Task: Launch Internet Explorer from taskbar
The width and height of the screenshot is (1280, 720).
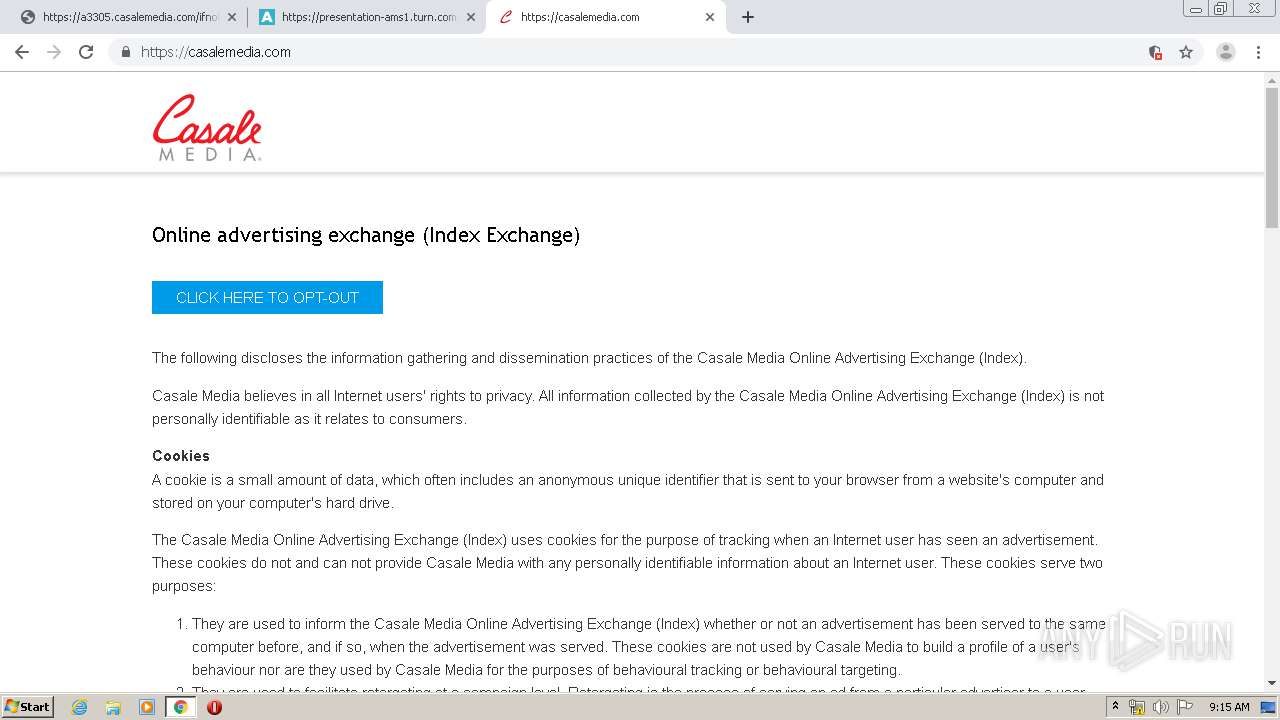Action: pos(80,707)
